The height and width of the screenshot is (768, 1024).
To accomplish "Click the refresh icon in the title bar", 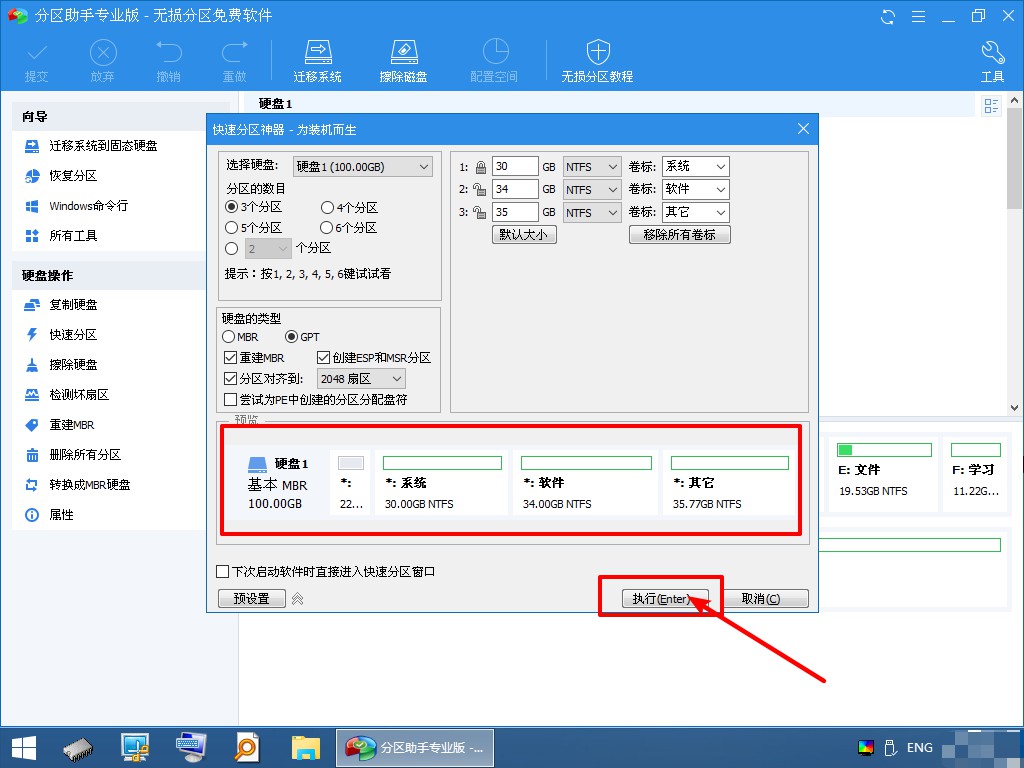I will coord(888,16).
